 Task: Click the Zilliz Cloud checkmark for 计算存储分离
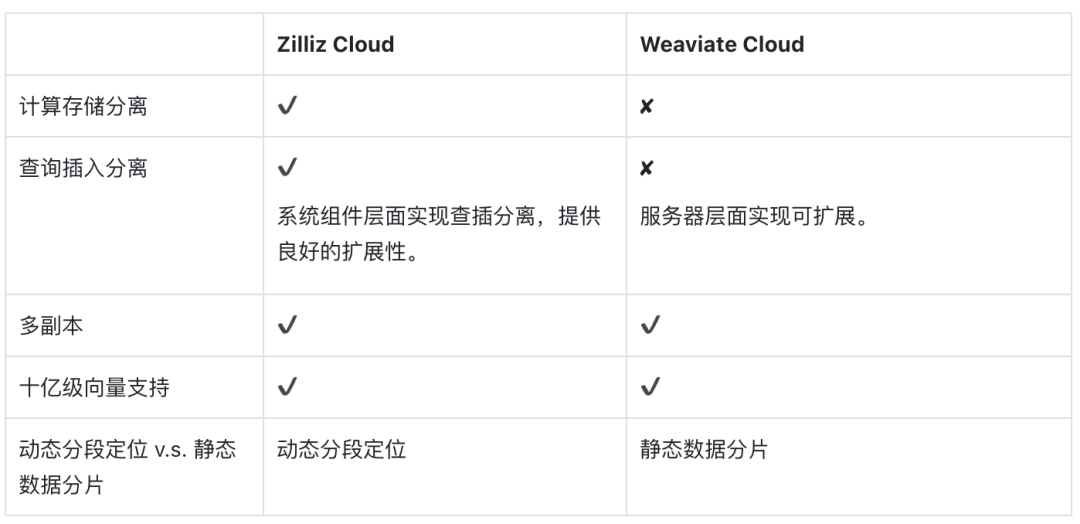(286, 106)
